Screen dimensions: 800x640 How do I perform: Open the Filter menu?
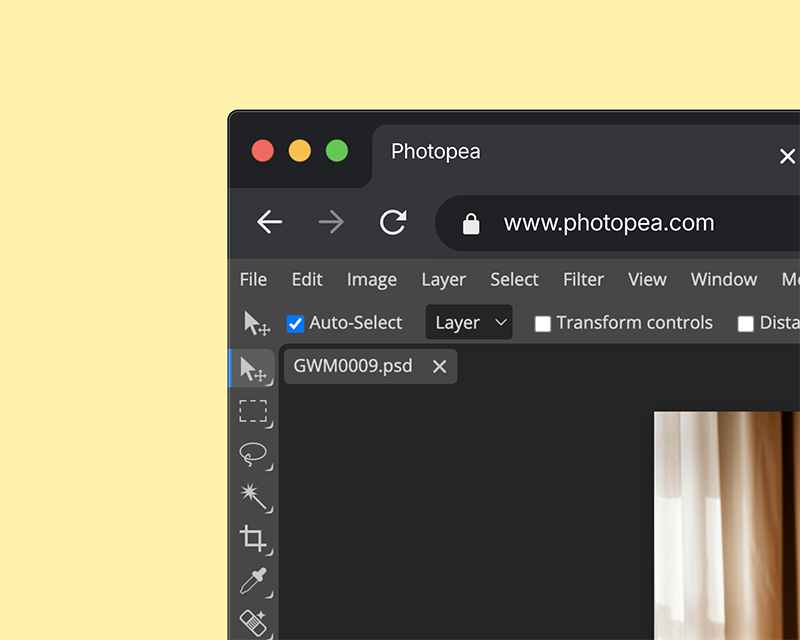click(583, 279)
